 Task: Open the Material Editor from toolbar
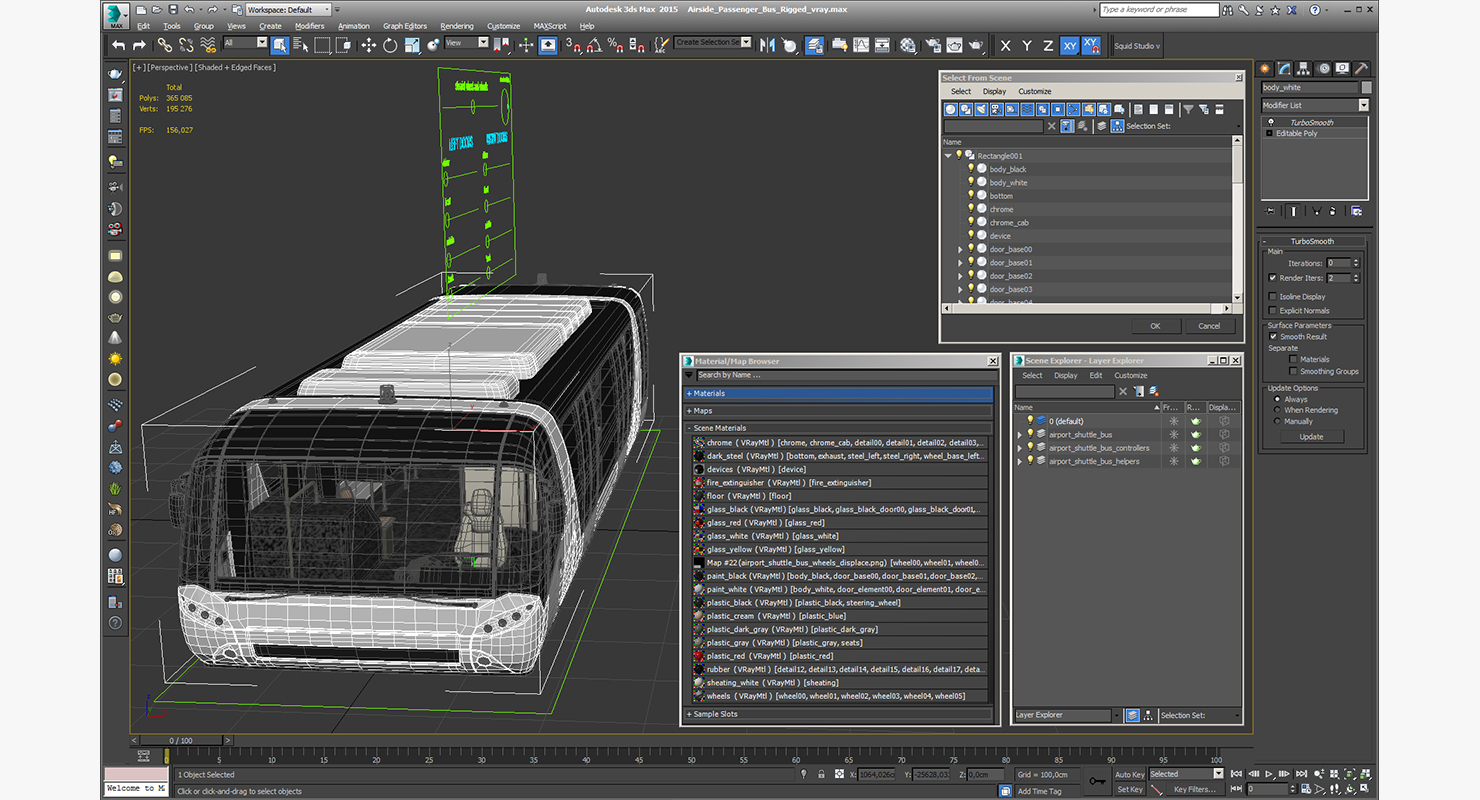pyautogui.click(x=908, y=45)
